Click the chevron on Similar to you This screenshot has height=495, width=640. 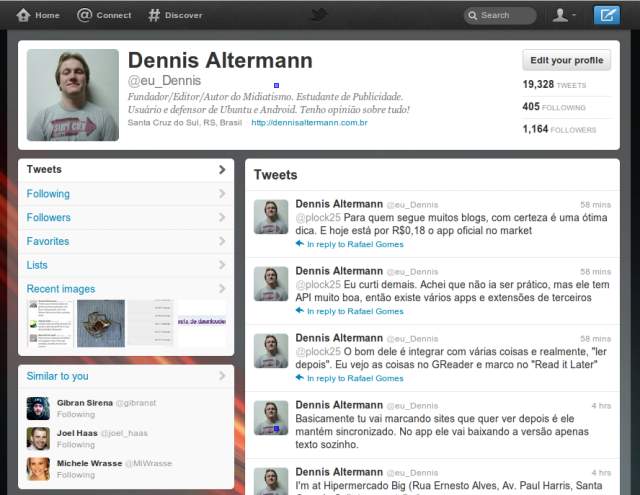222,375
